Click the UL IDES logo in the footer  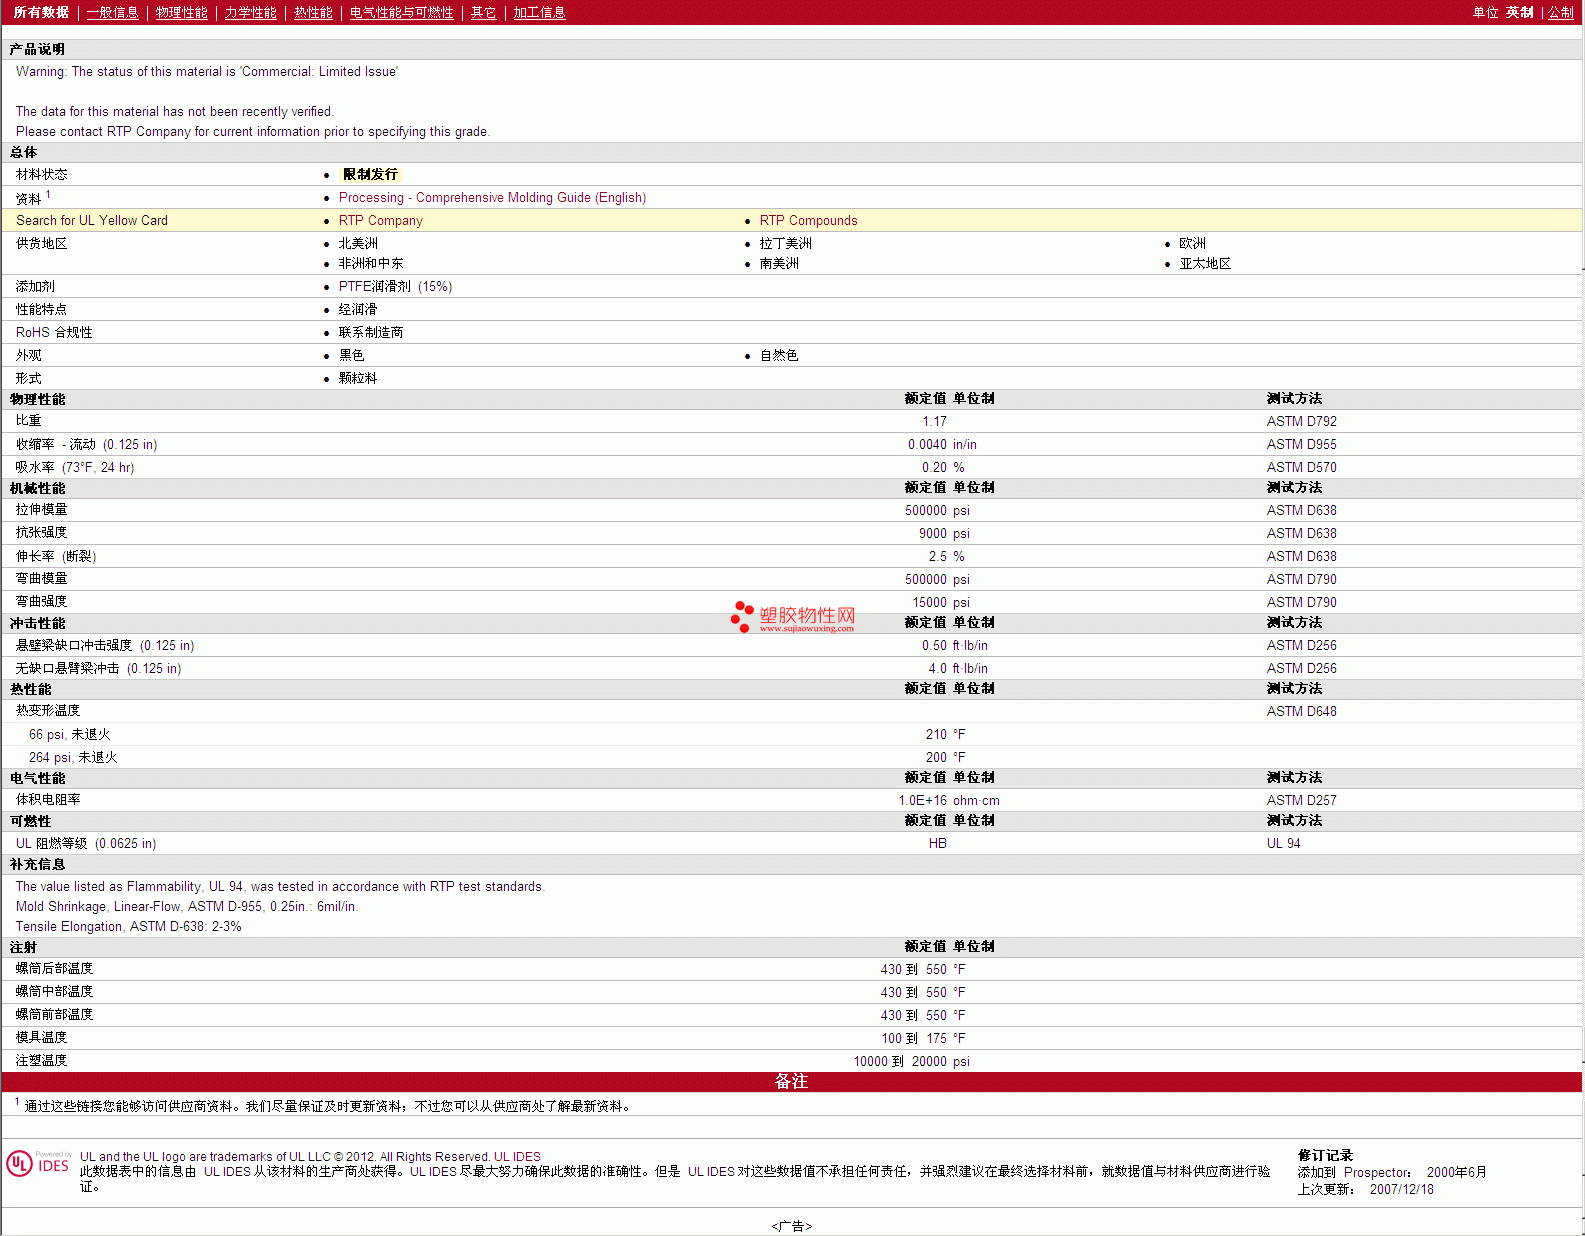point(39,1164)
